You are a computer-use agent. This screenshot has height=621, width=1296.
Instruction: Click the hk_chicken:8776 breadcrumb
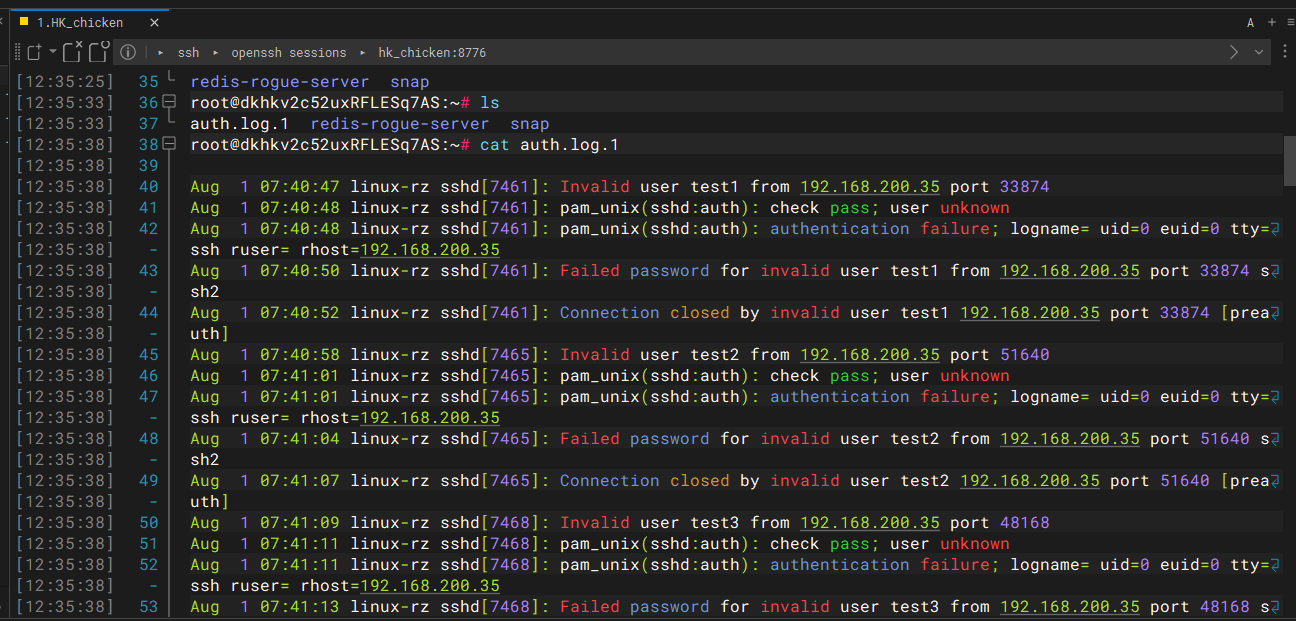(x=432, y=52)
